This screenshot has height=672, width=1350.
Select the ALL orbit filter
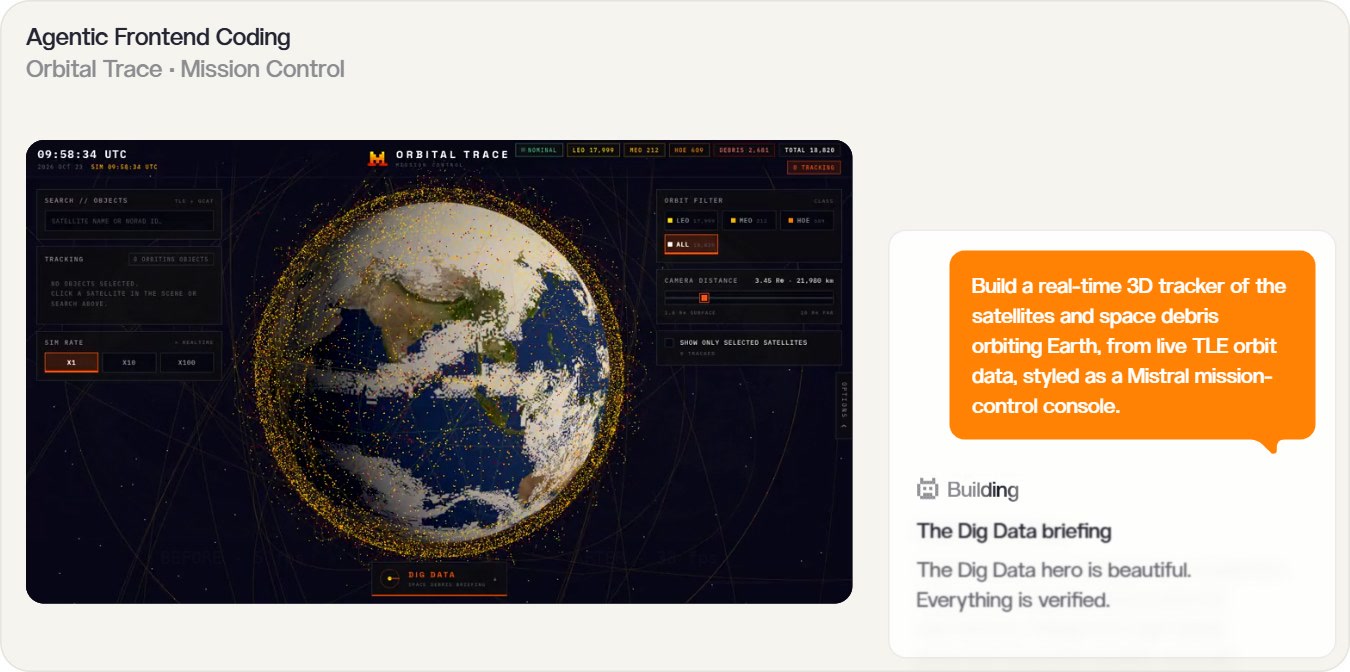(x=691, y=244)
